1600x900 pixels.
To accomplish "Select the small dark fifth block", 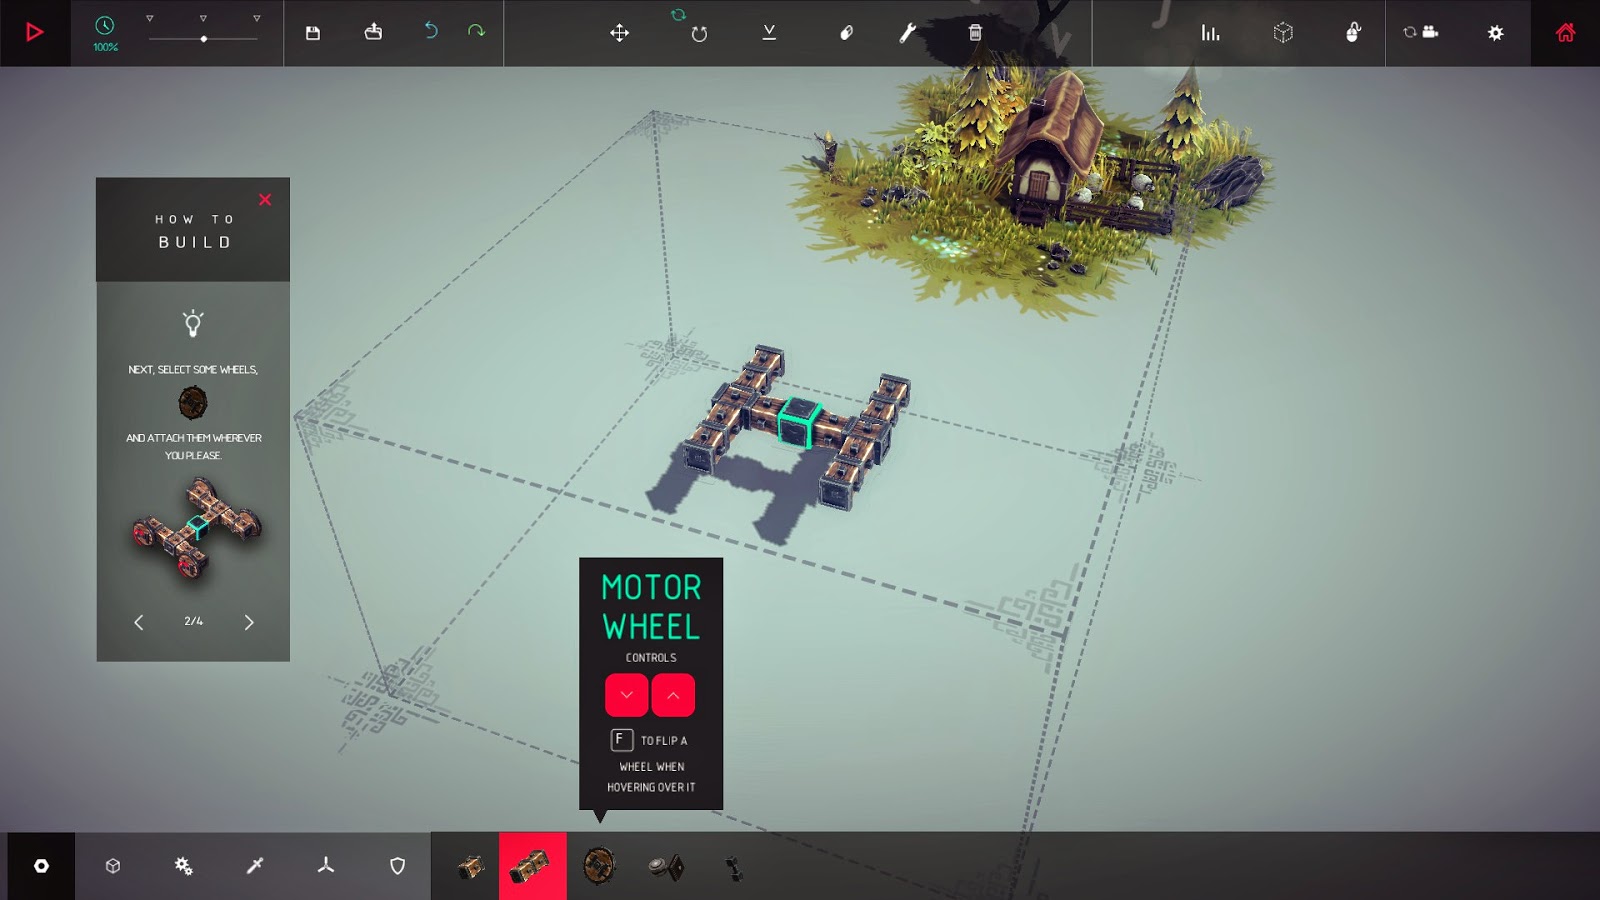I will (734, 868).
